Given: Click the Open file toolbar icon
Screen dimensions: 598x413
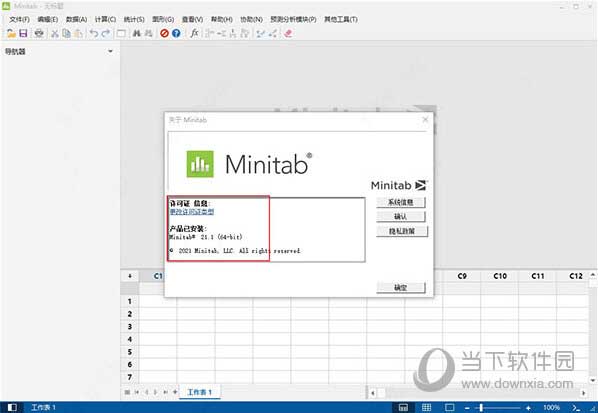Looking at the screenshot, I should [x=11, y=34].
